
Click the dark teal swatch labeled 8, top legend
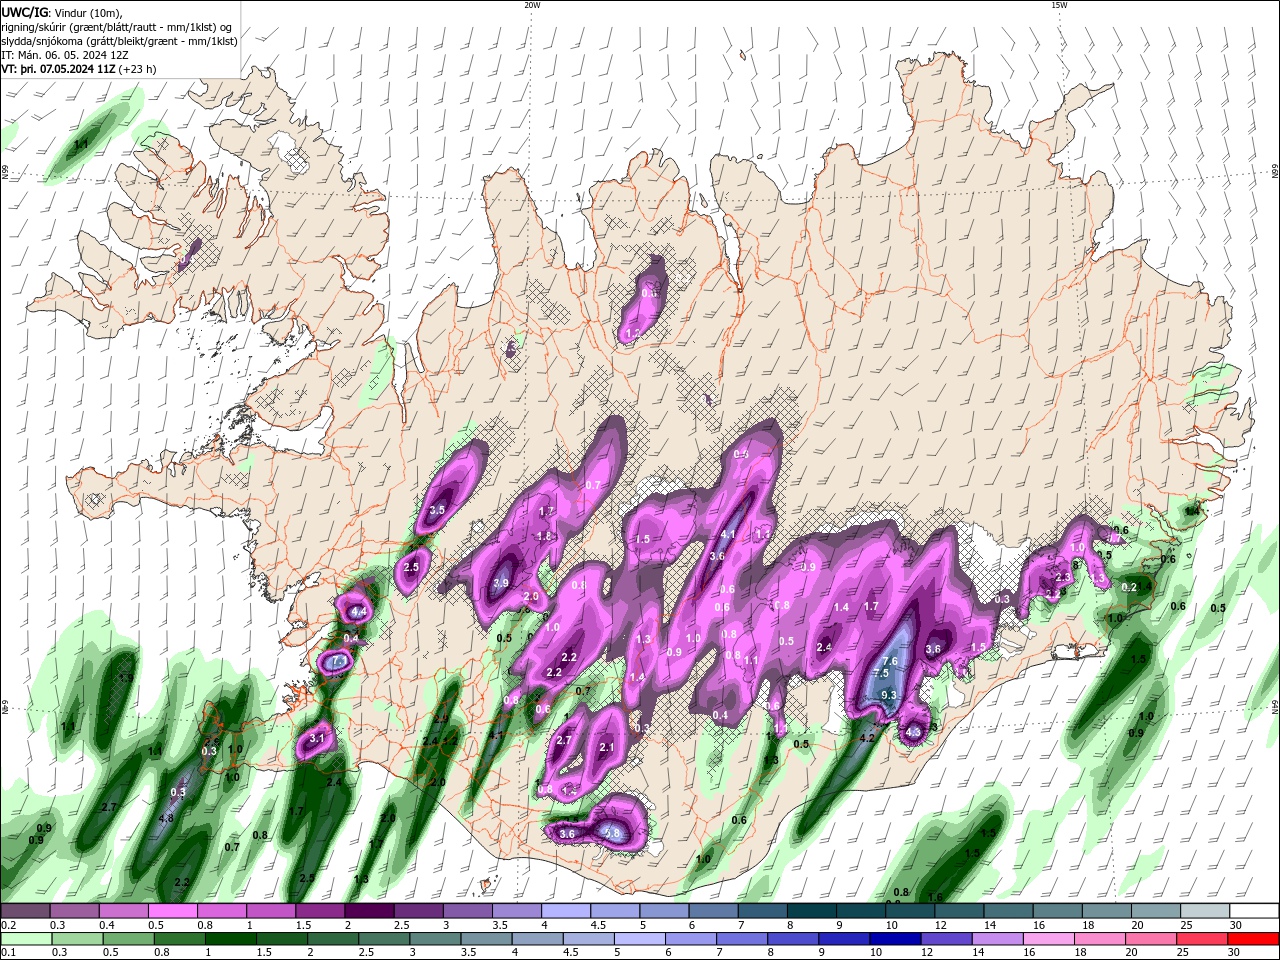(812, 911)
